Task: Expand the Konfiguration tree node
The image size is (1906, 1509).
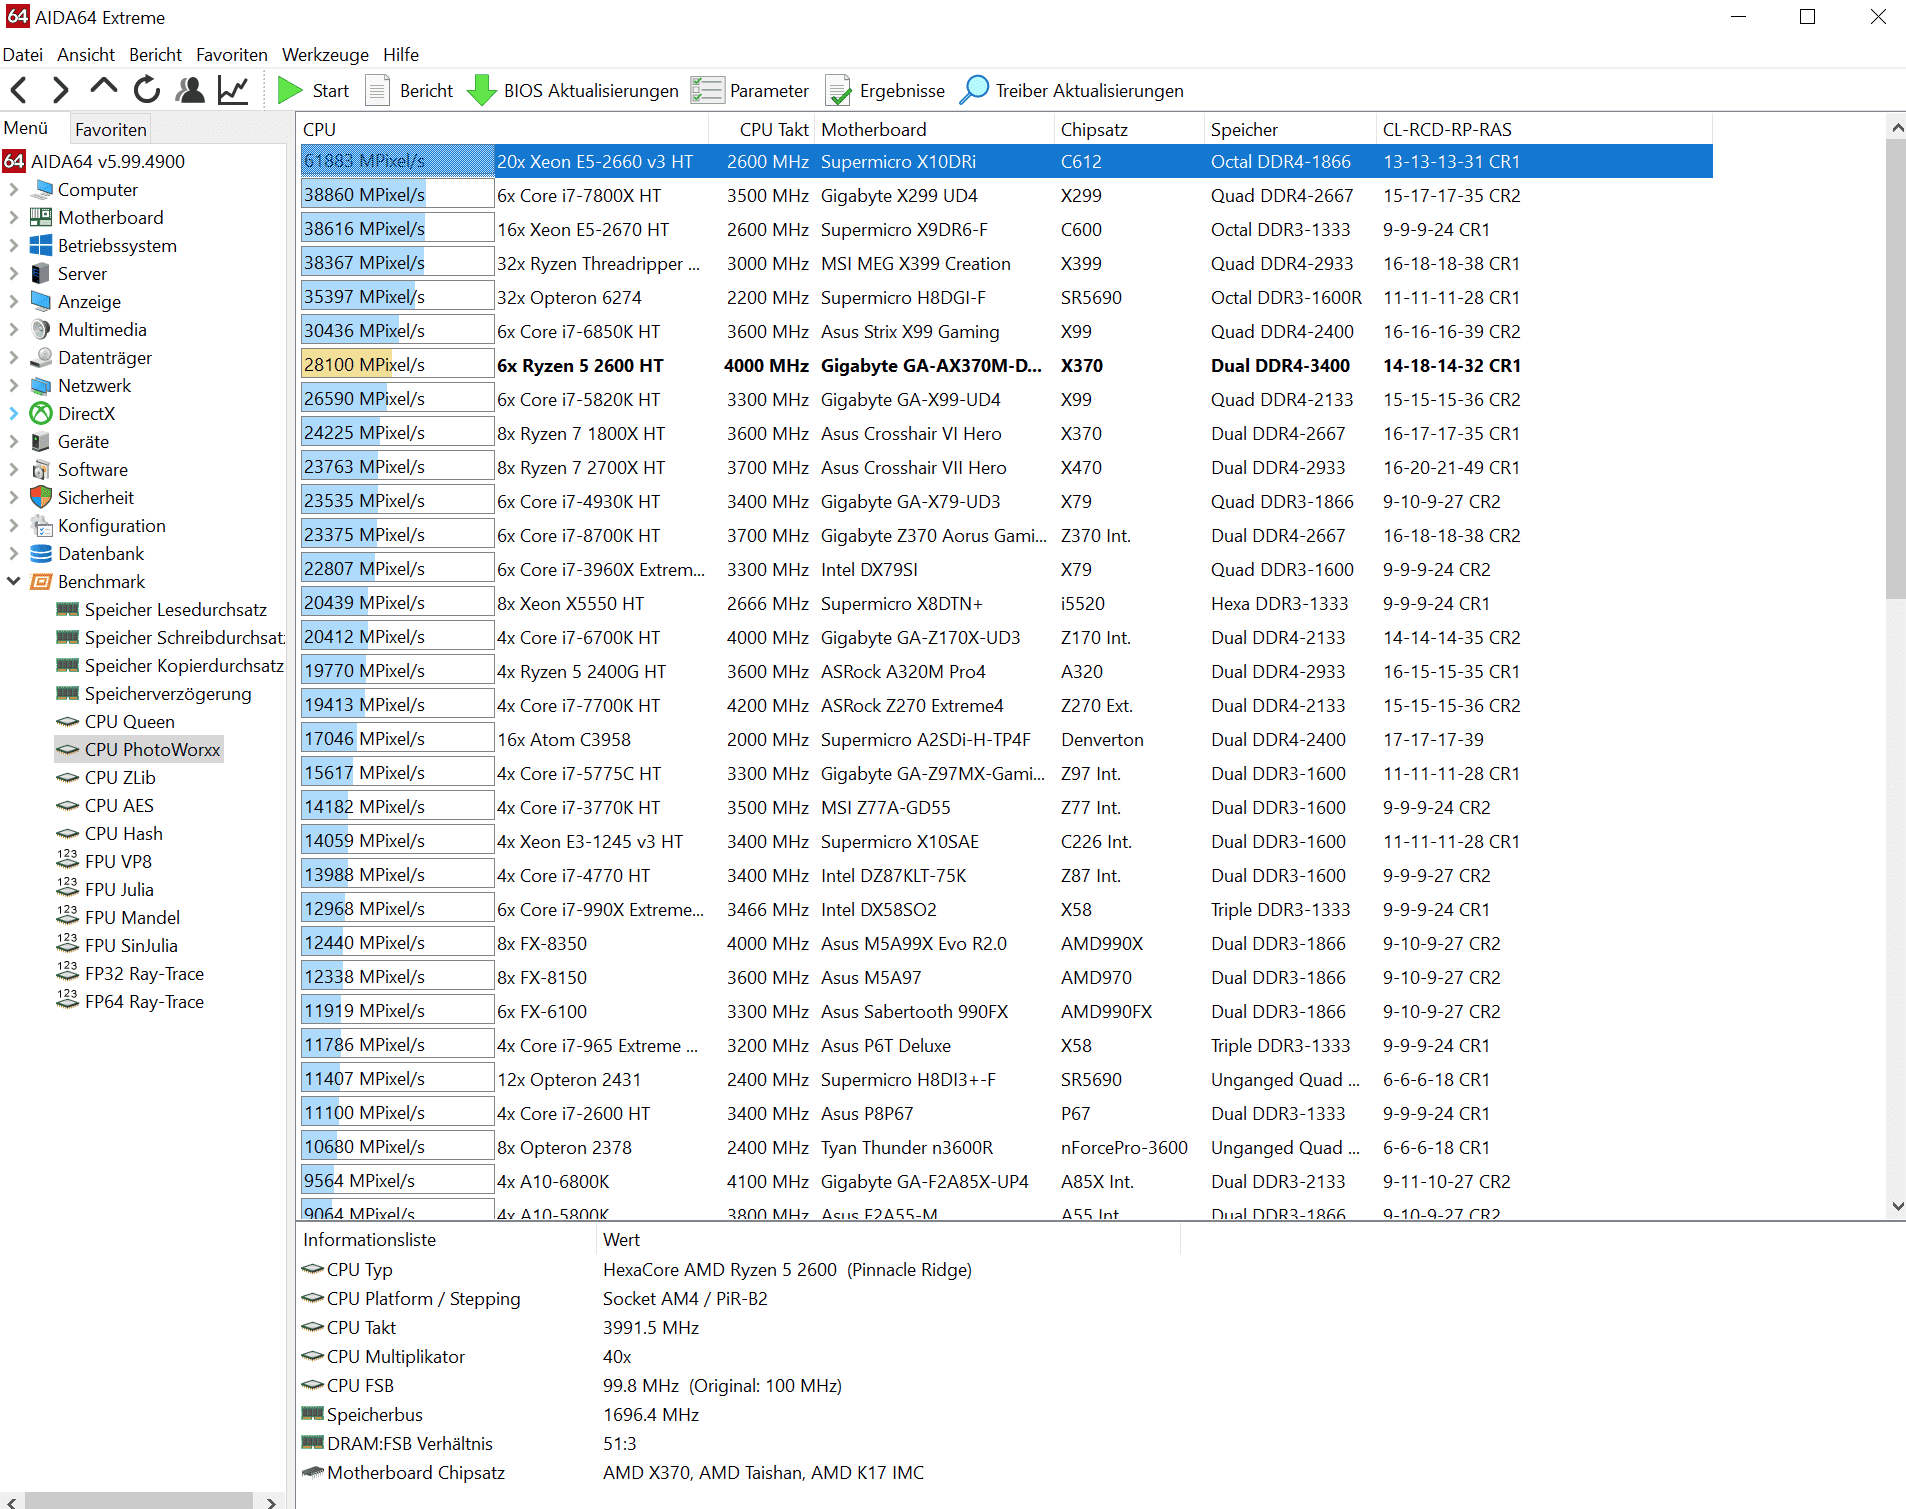Action: pyautogui.click(x=13, y=525)
